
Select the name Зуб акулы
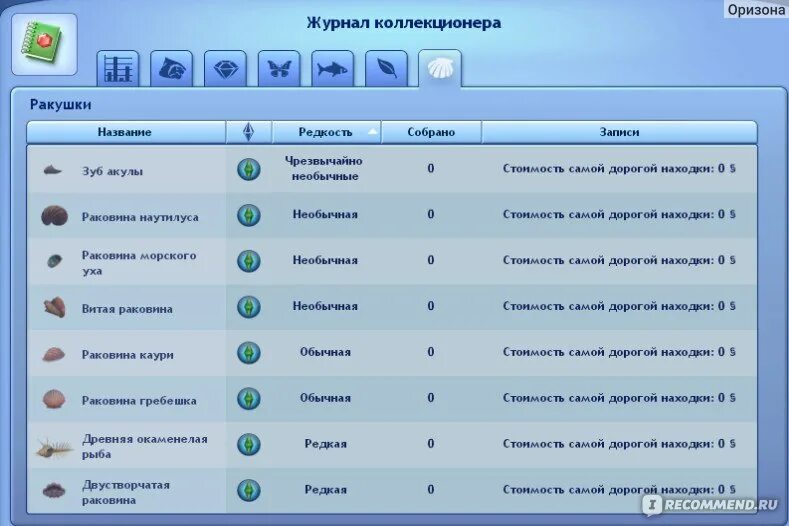pos(112,171)
